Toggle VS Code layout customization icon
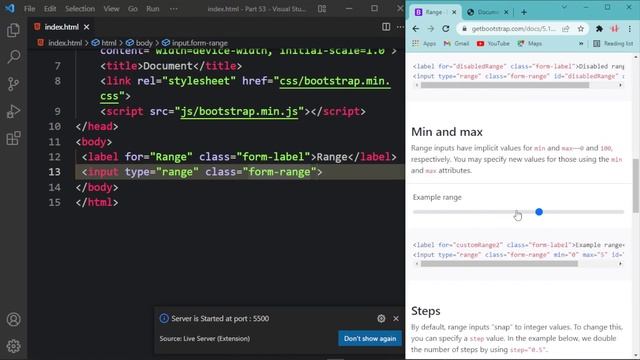The height and width of the screenshot is (360, 640). pos(322,9)
